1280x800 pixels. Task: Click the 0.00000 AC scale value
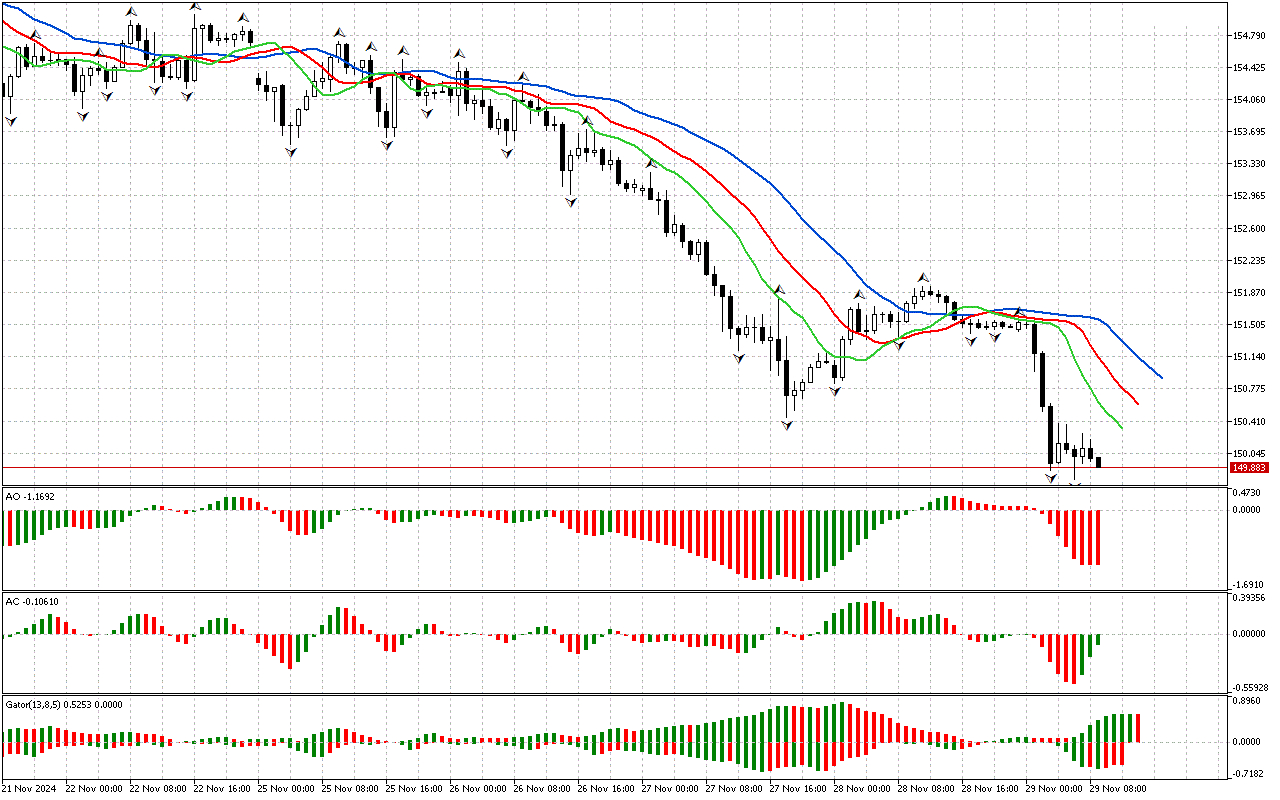[x=1250, y=634]
